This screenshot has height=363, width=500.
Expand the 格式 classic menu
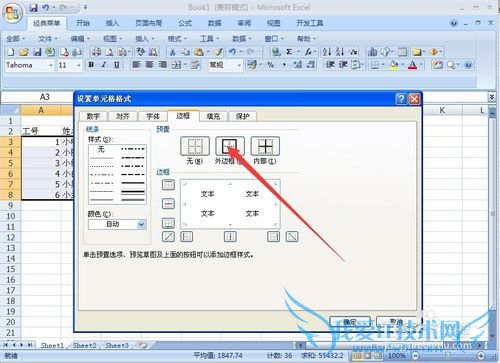177,39
